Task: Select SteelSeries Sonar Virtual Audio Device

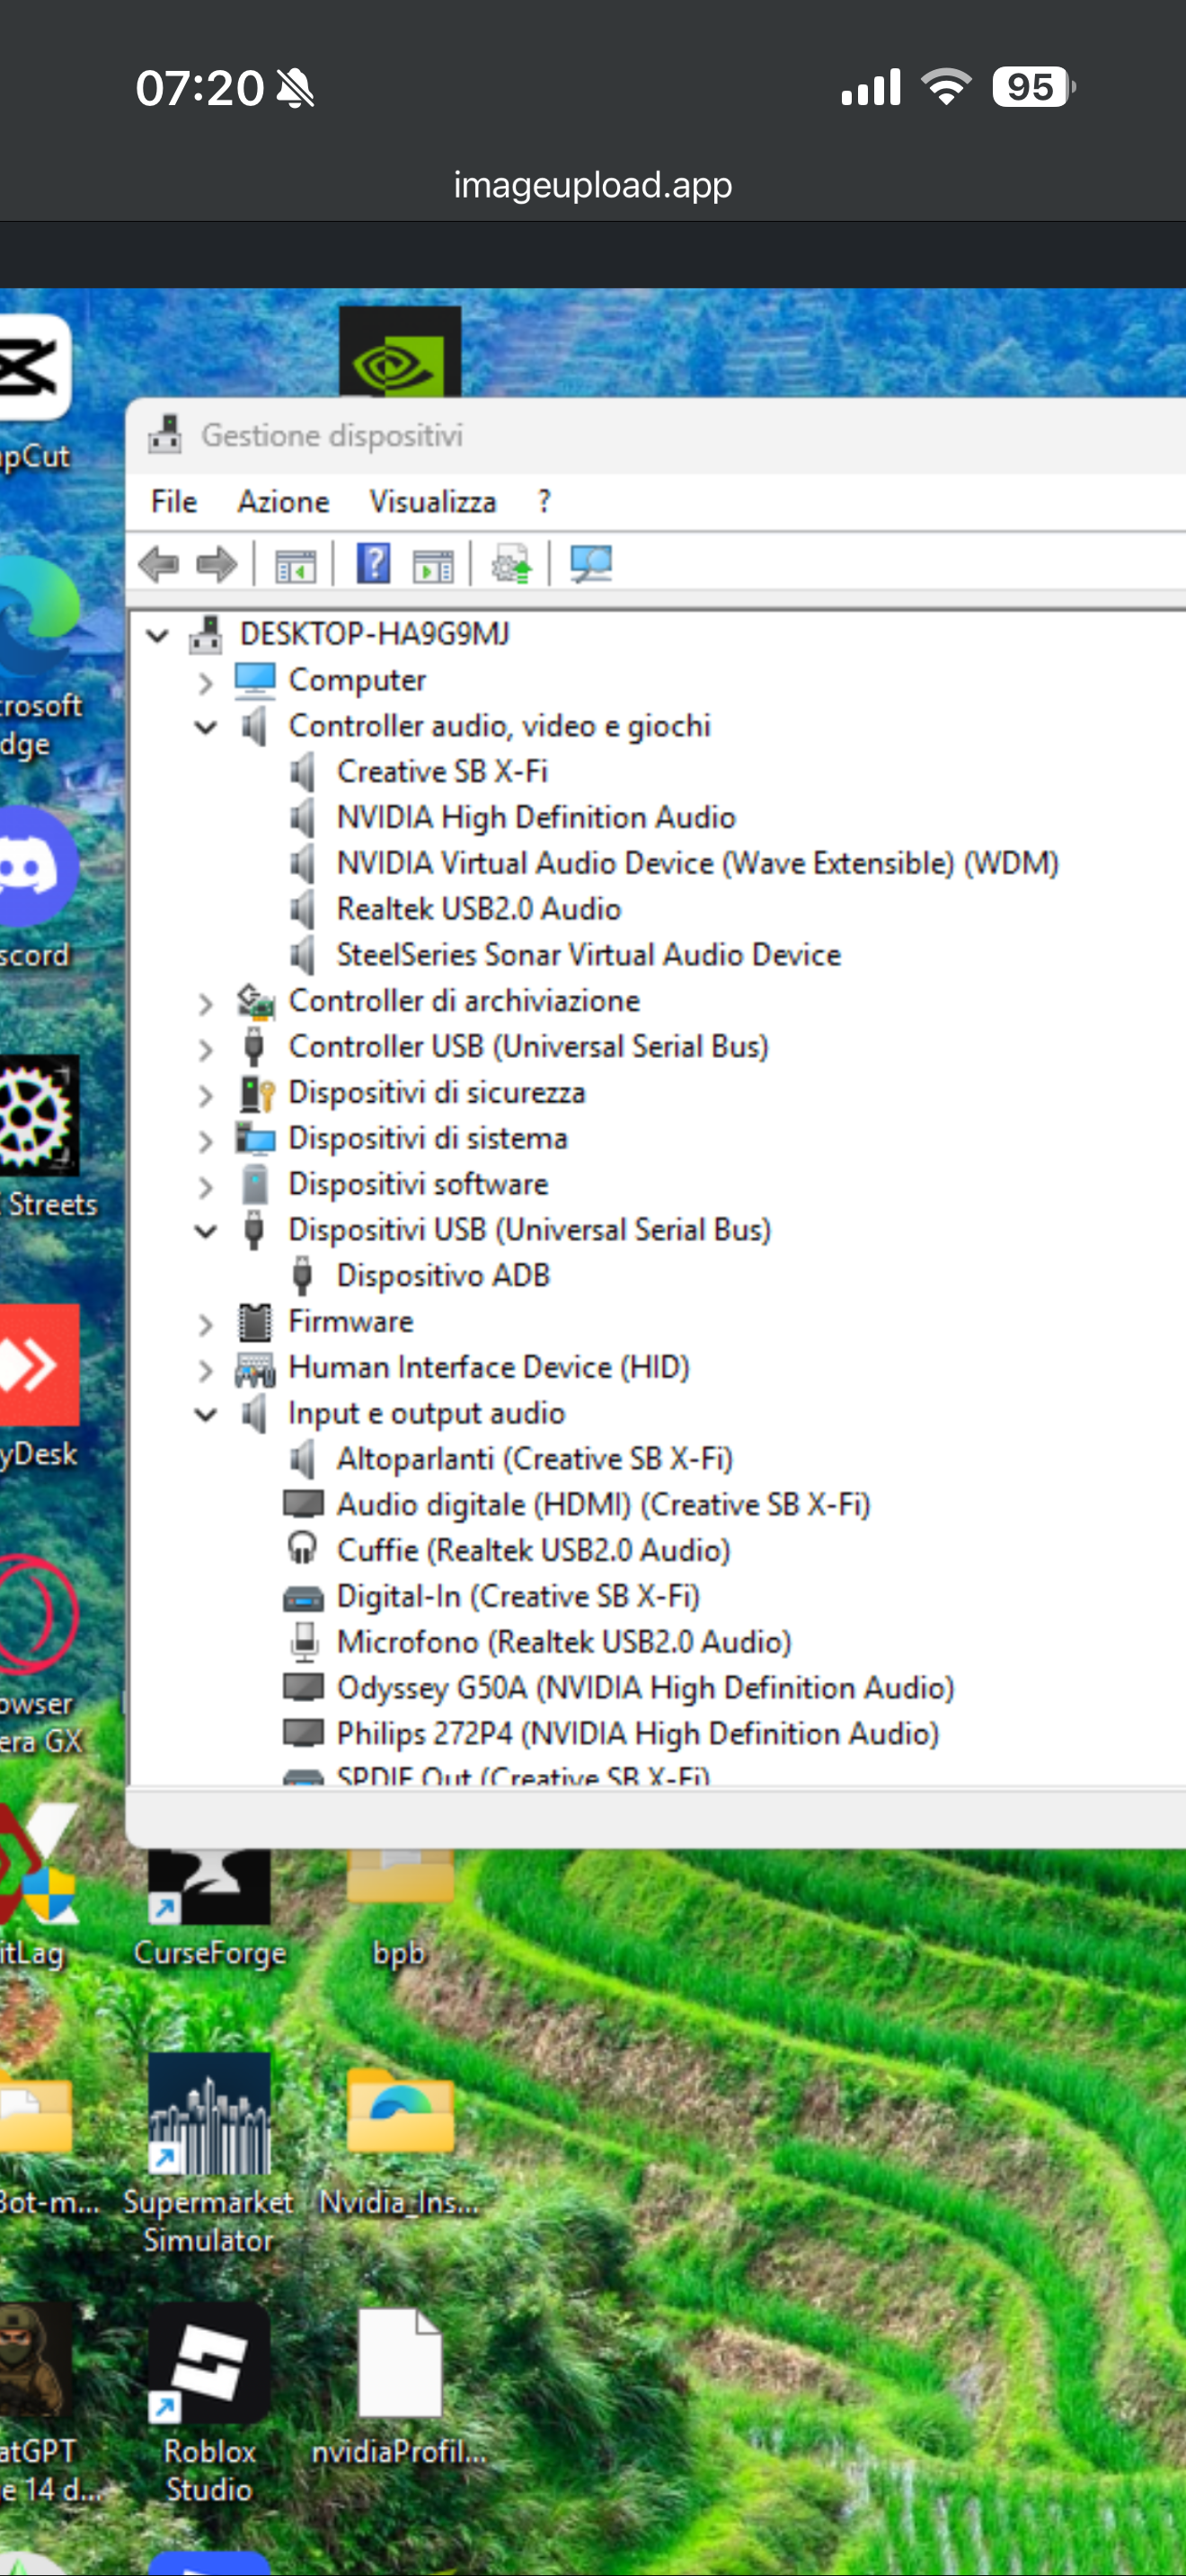Action: pos(588,955)
